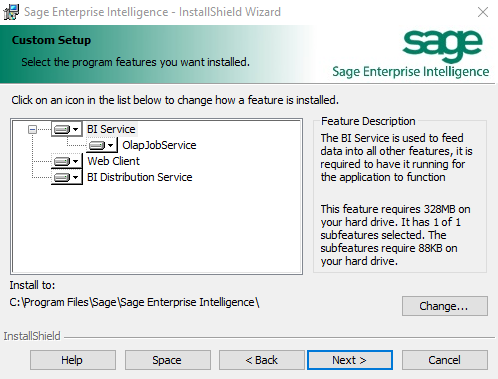Collapse the BI Service tree node

32,129
